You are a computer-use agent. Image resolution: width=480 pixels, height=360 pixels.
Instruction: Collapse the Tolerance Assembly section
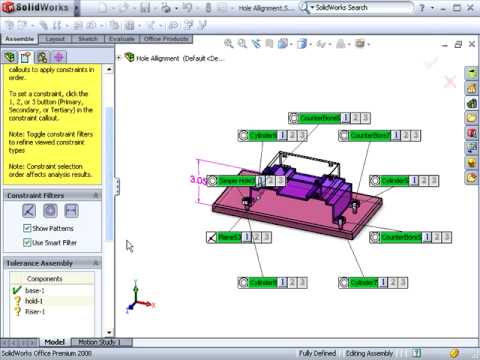click(x=96, y=263)
